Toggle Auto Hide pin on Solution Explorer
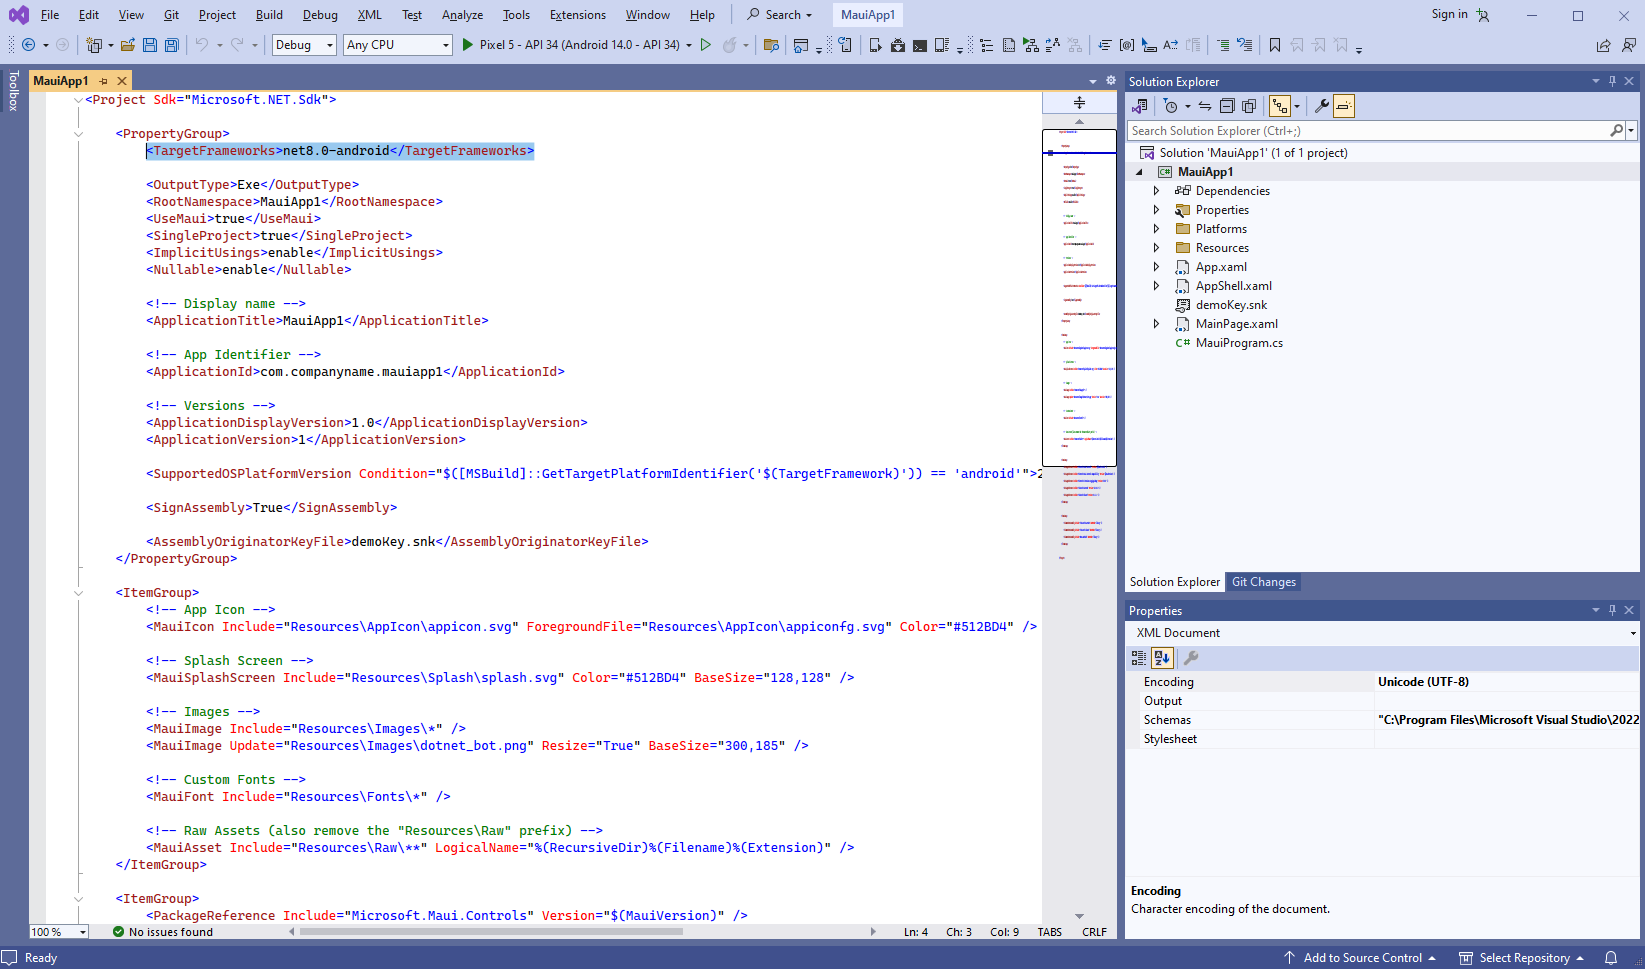Viewport: 1645px width, 969px height. click(x=1613, y=81)
